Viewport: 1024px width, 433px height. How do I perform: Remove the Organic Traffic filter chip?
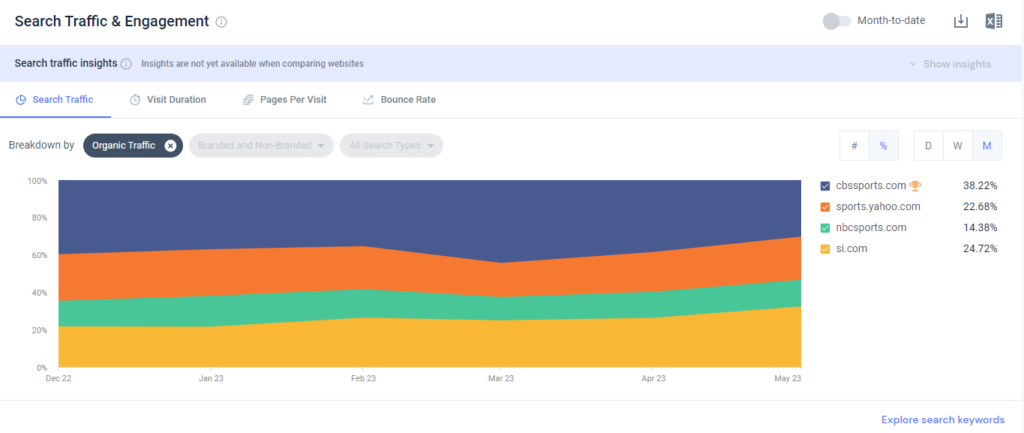tap(170, 146)
